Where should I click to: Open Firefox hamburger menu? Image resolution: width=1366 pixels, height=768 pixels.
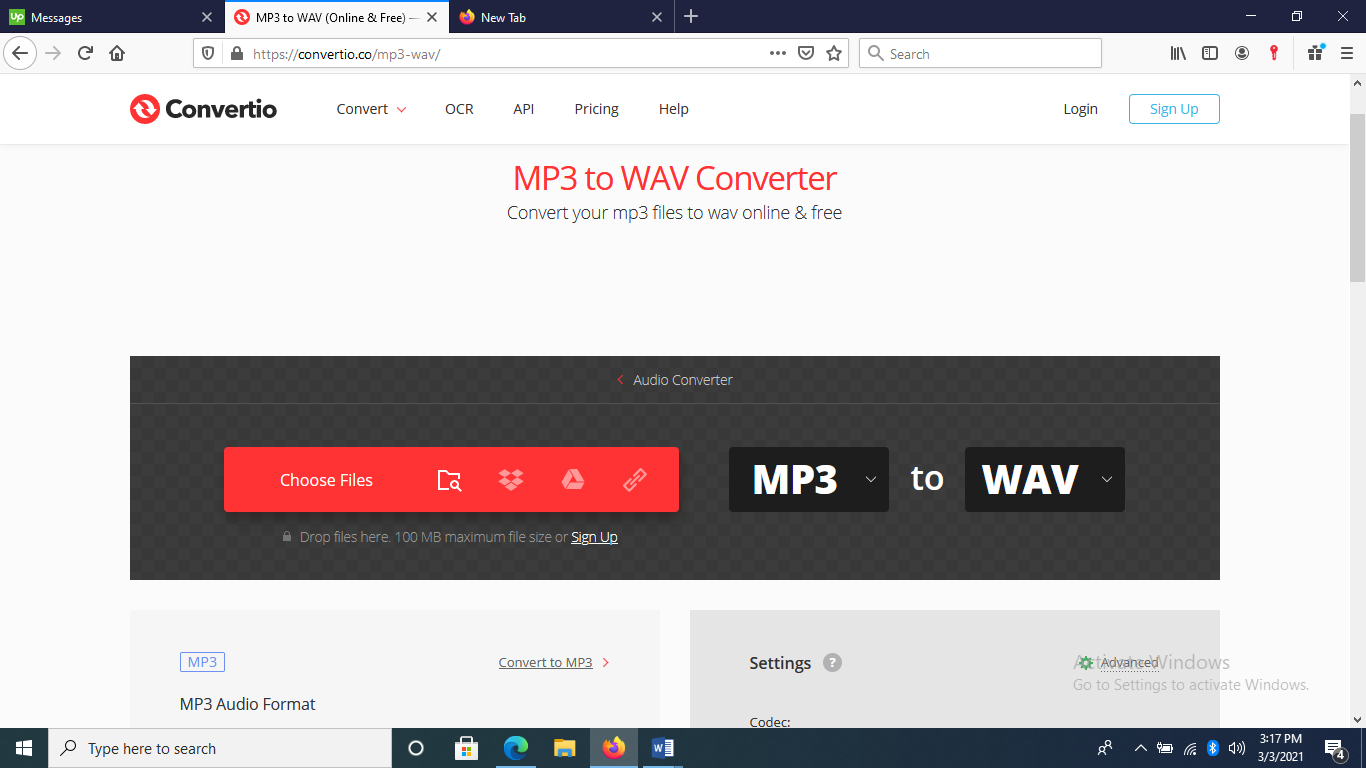pos(1347,53)
